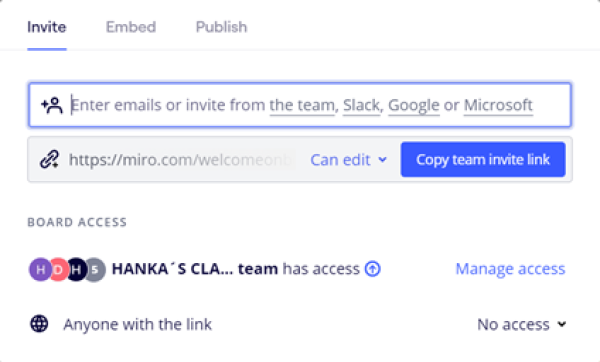Click the dark navy H avatar
The height and width of the screenshot is (362, 600).
[x=76, y=269]
